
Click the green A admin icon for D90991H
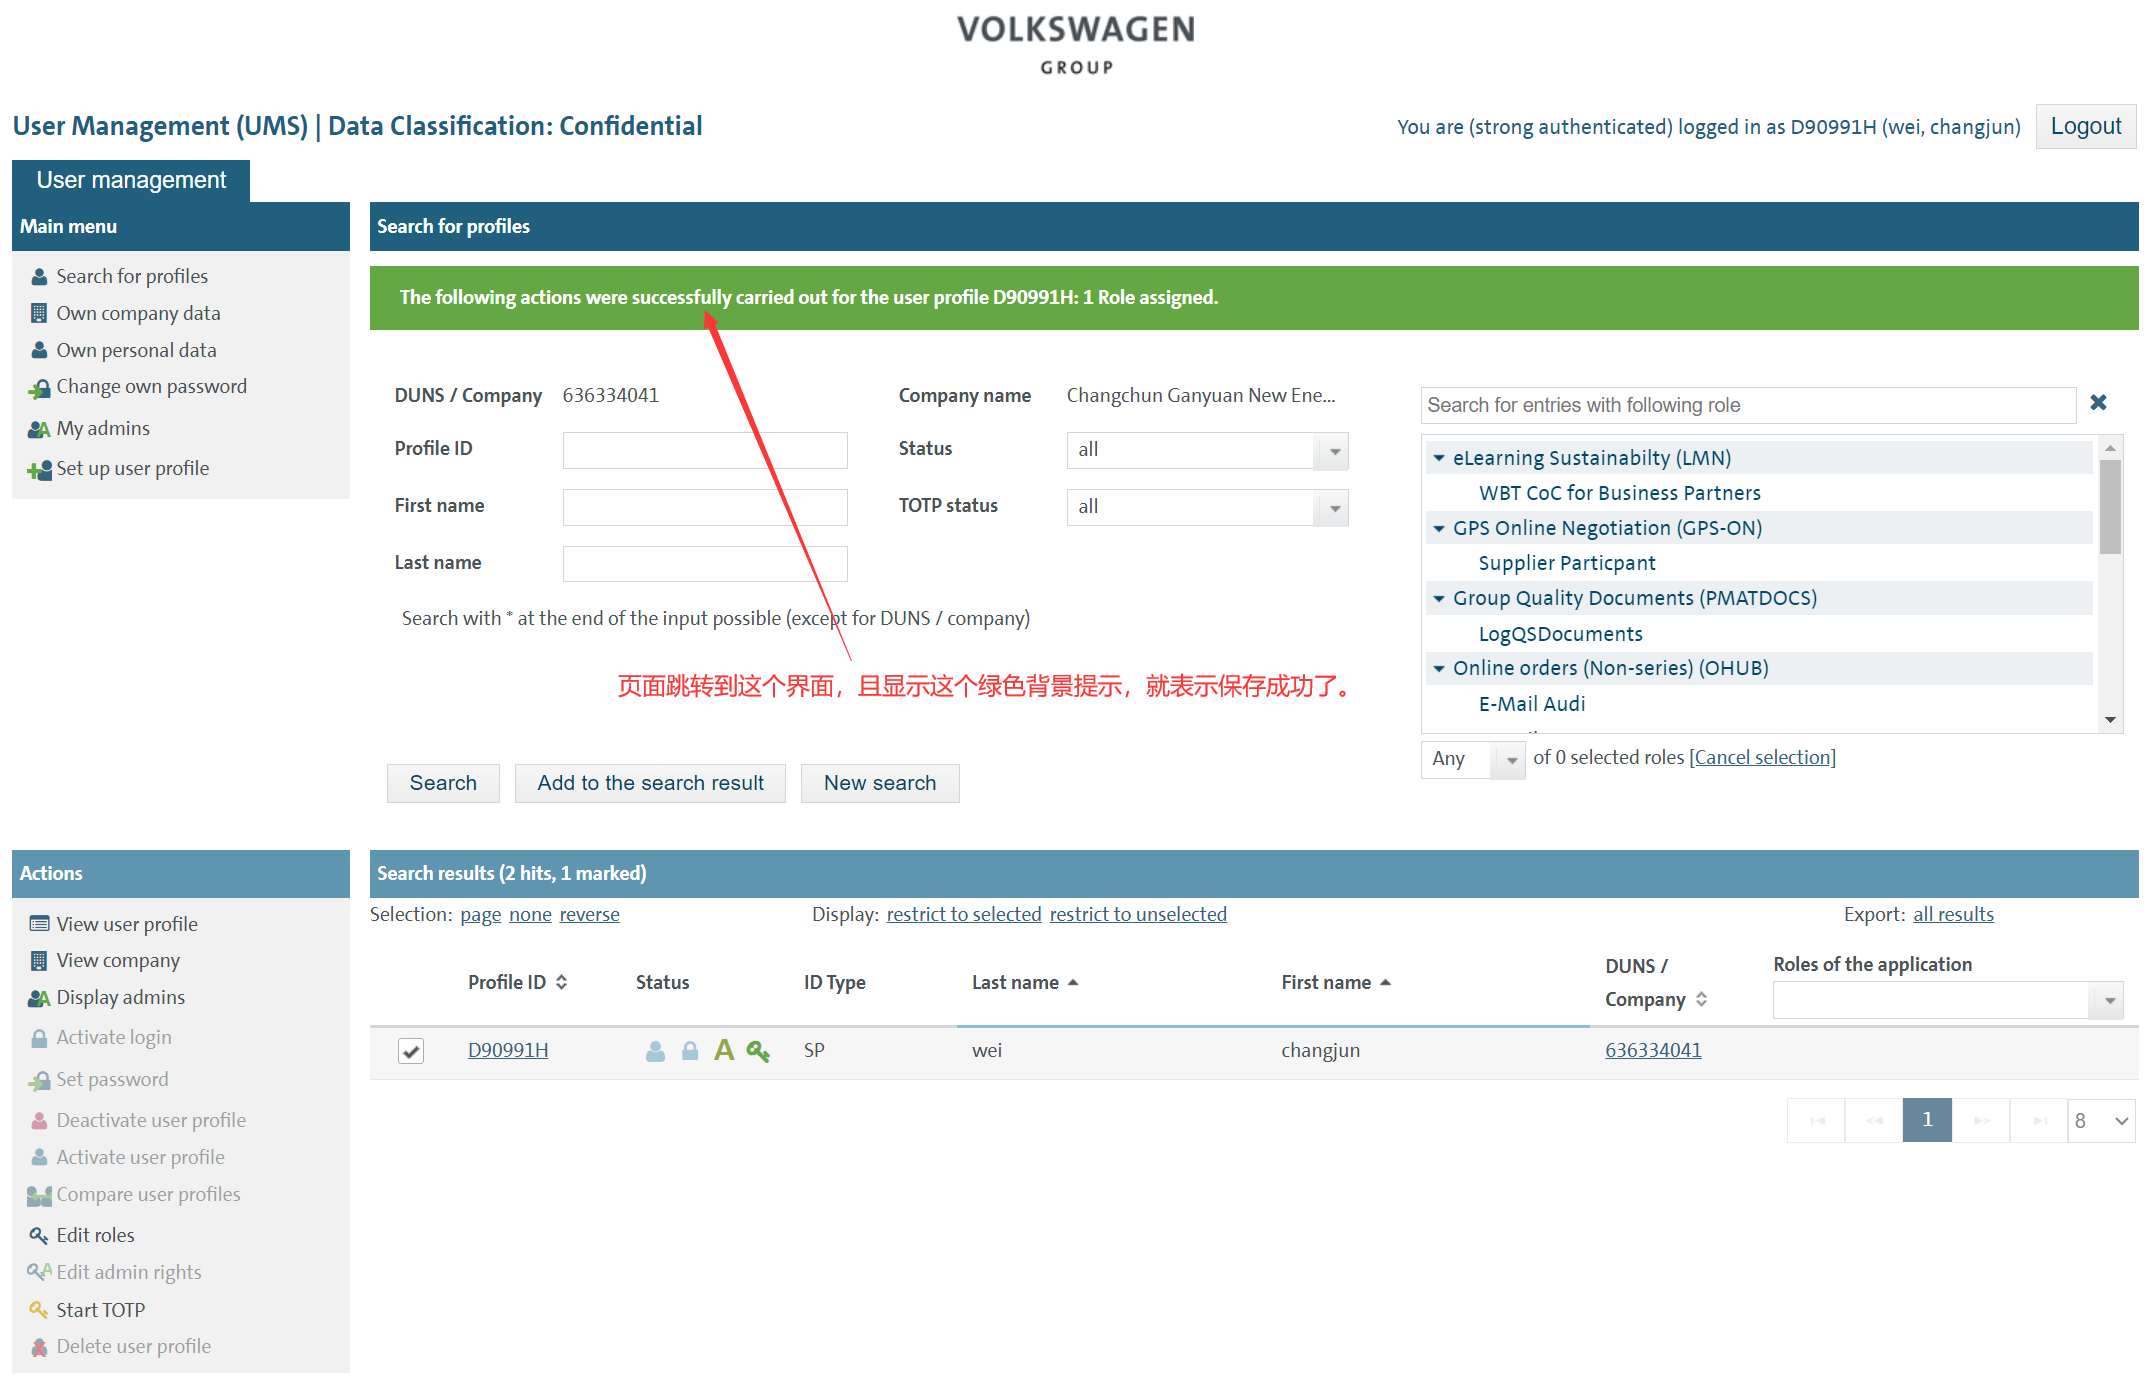click(724, 1050)
